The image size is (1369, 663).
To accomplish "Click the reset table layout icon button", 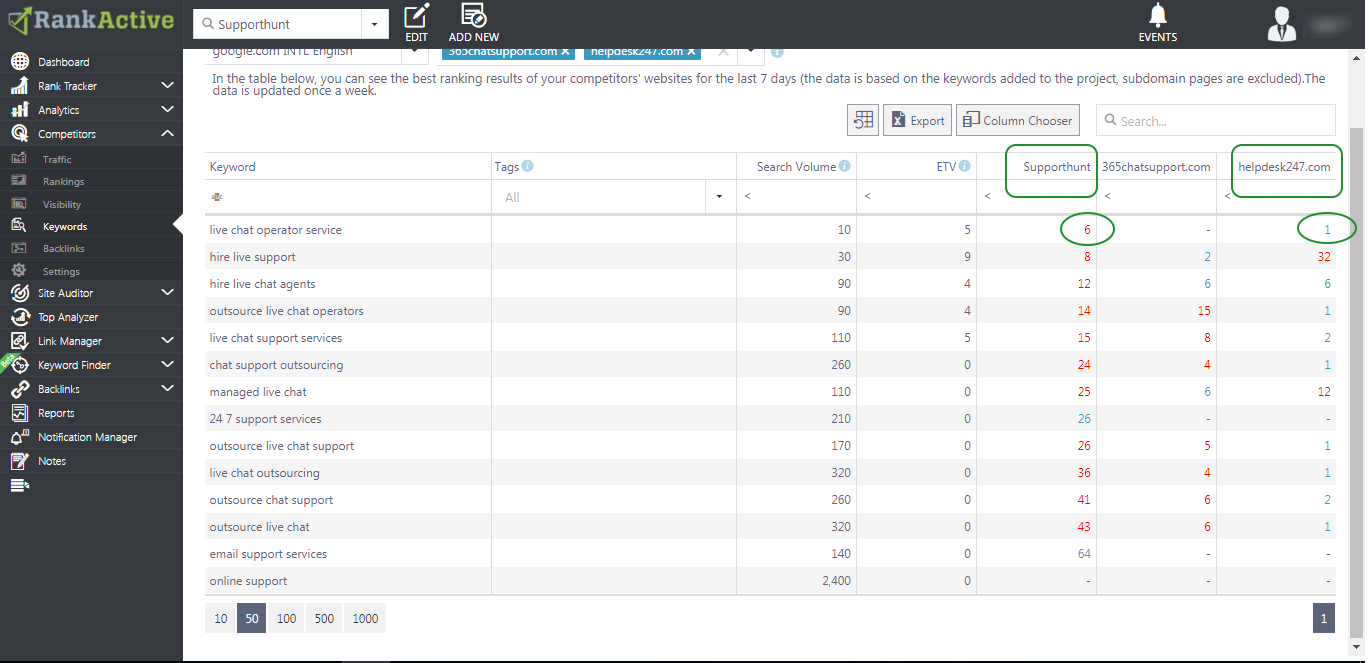I will coord(863,120).
